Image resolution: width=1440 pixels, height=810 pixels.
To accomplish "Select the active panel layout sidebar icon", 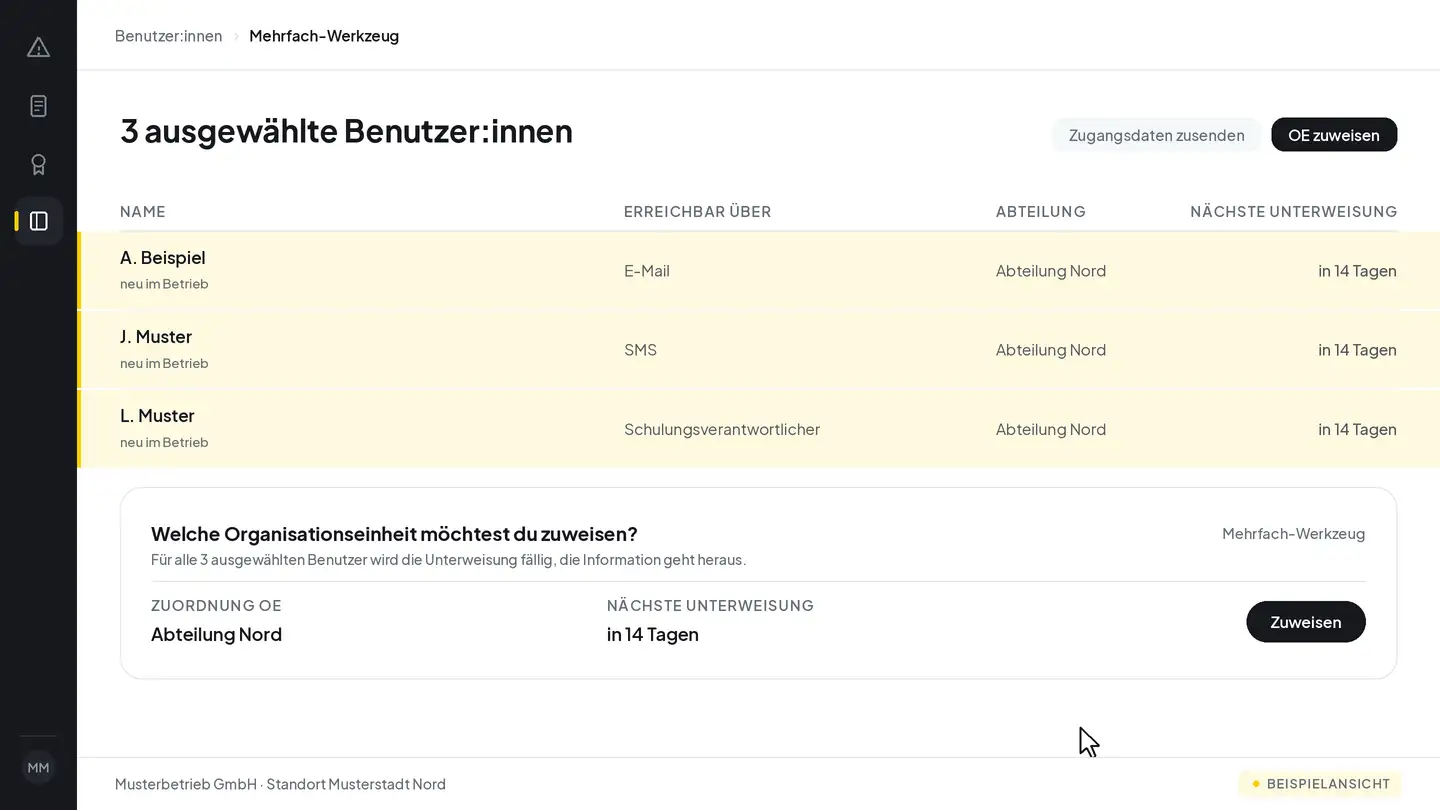I will tap(38, 221).
